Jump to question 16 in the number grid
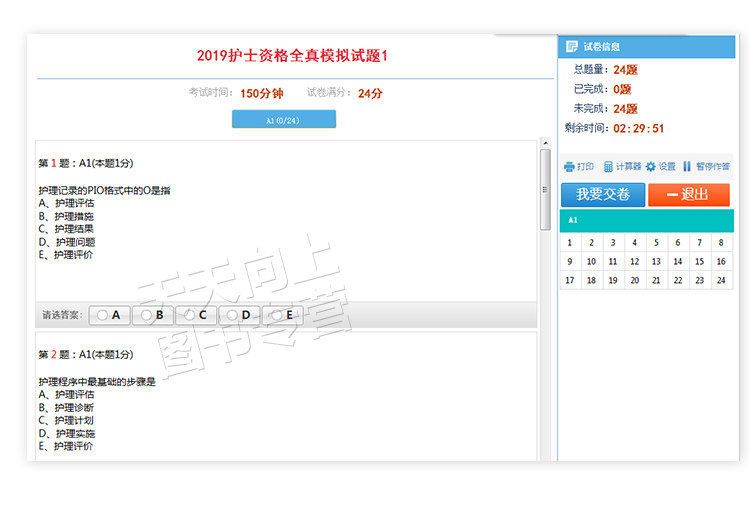Viewport: 750px width, 512px height. [x=721, y=261]
